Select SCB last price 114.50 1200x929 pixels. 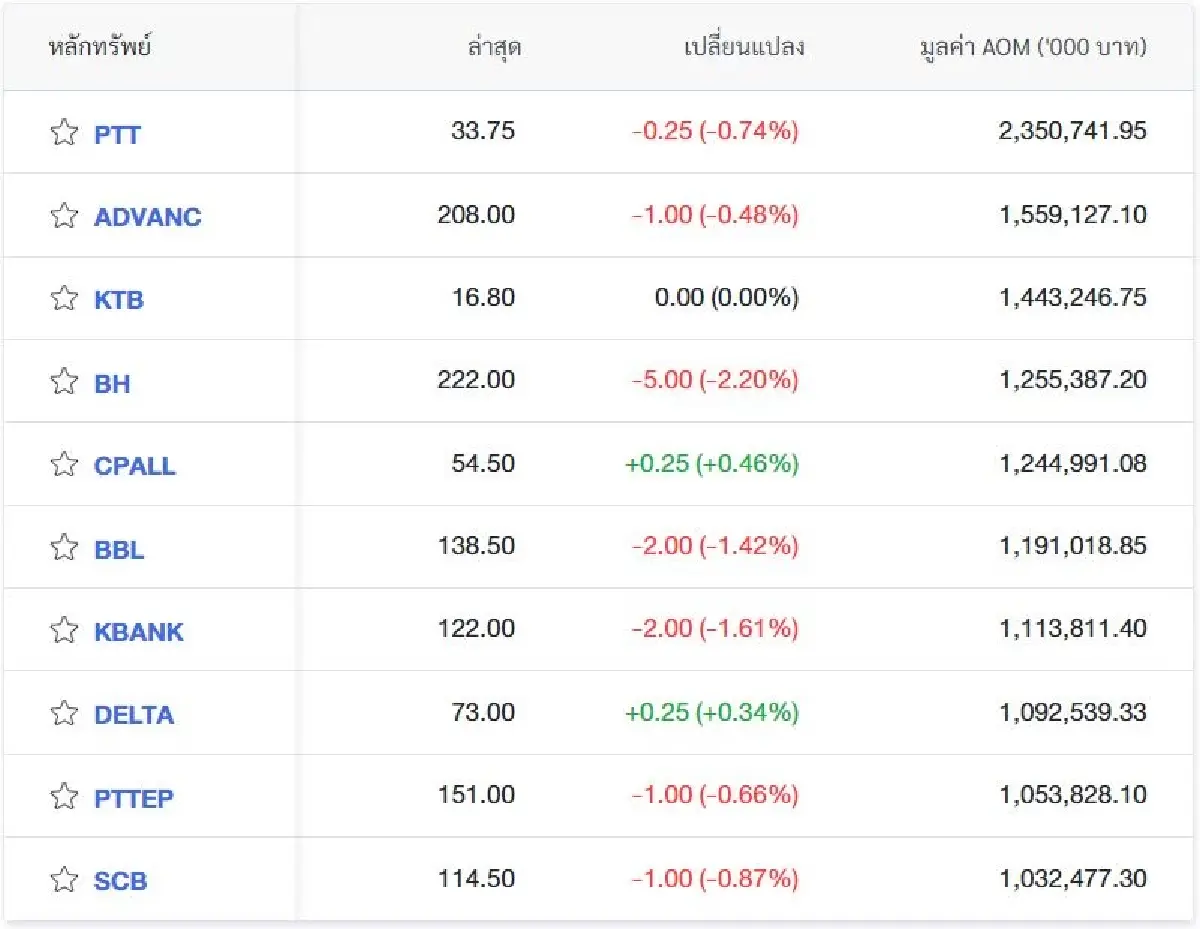coord(476,878)
